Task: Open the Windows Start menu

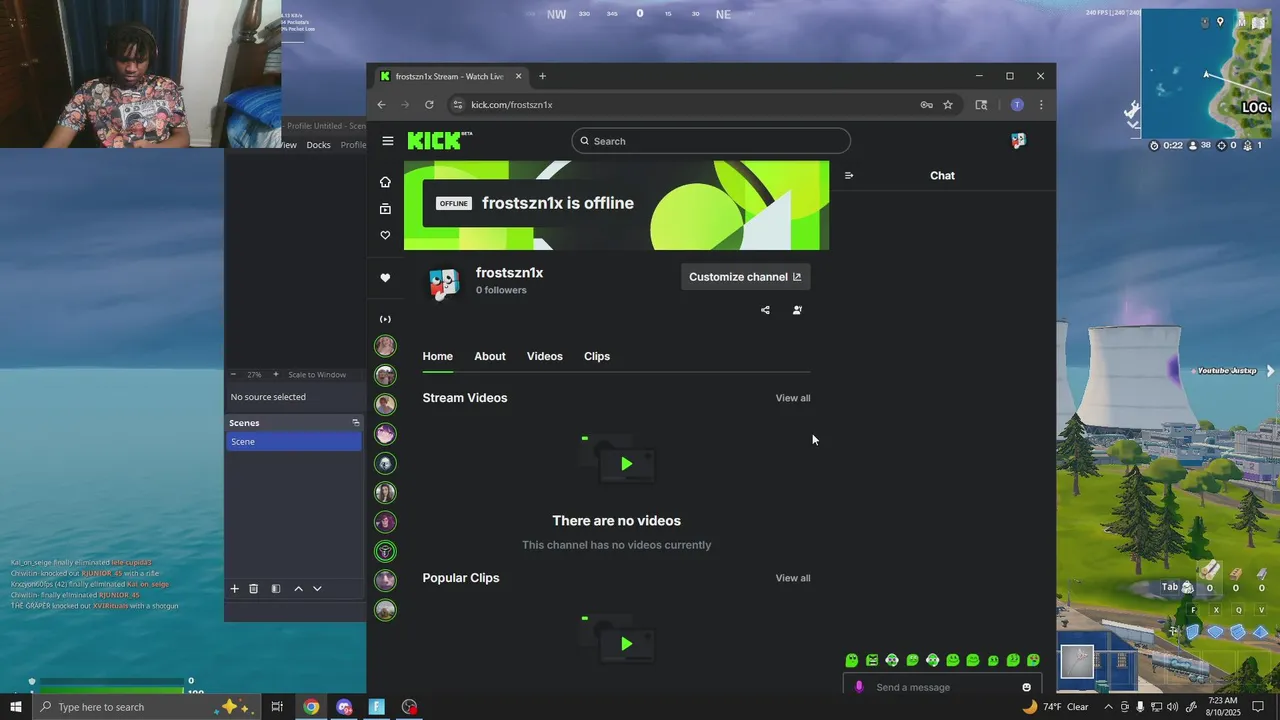Action: (x=15, y=707)
